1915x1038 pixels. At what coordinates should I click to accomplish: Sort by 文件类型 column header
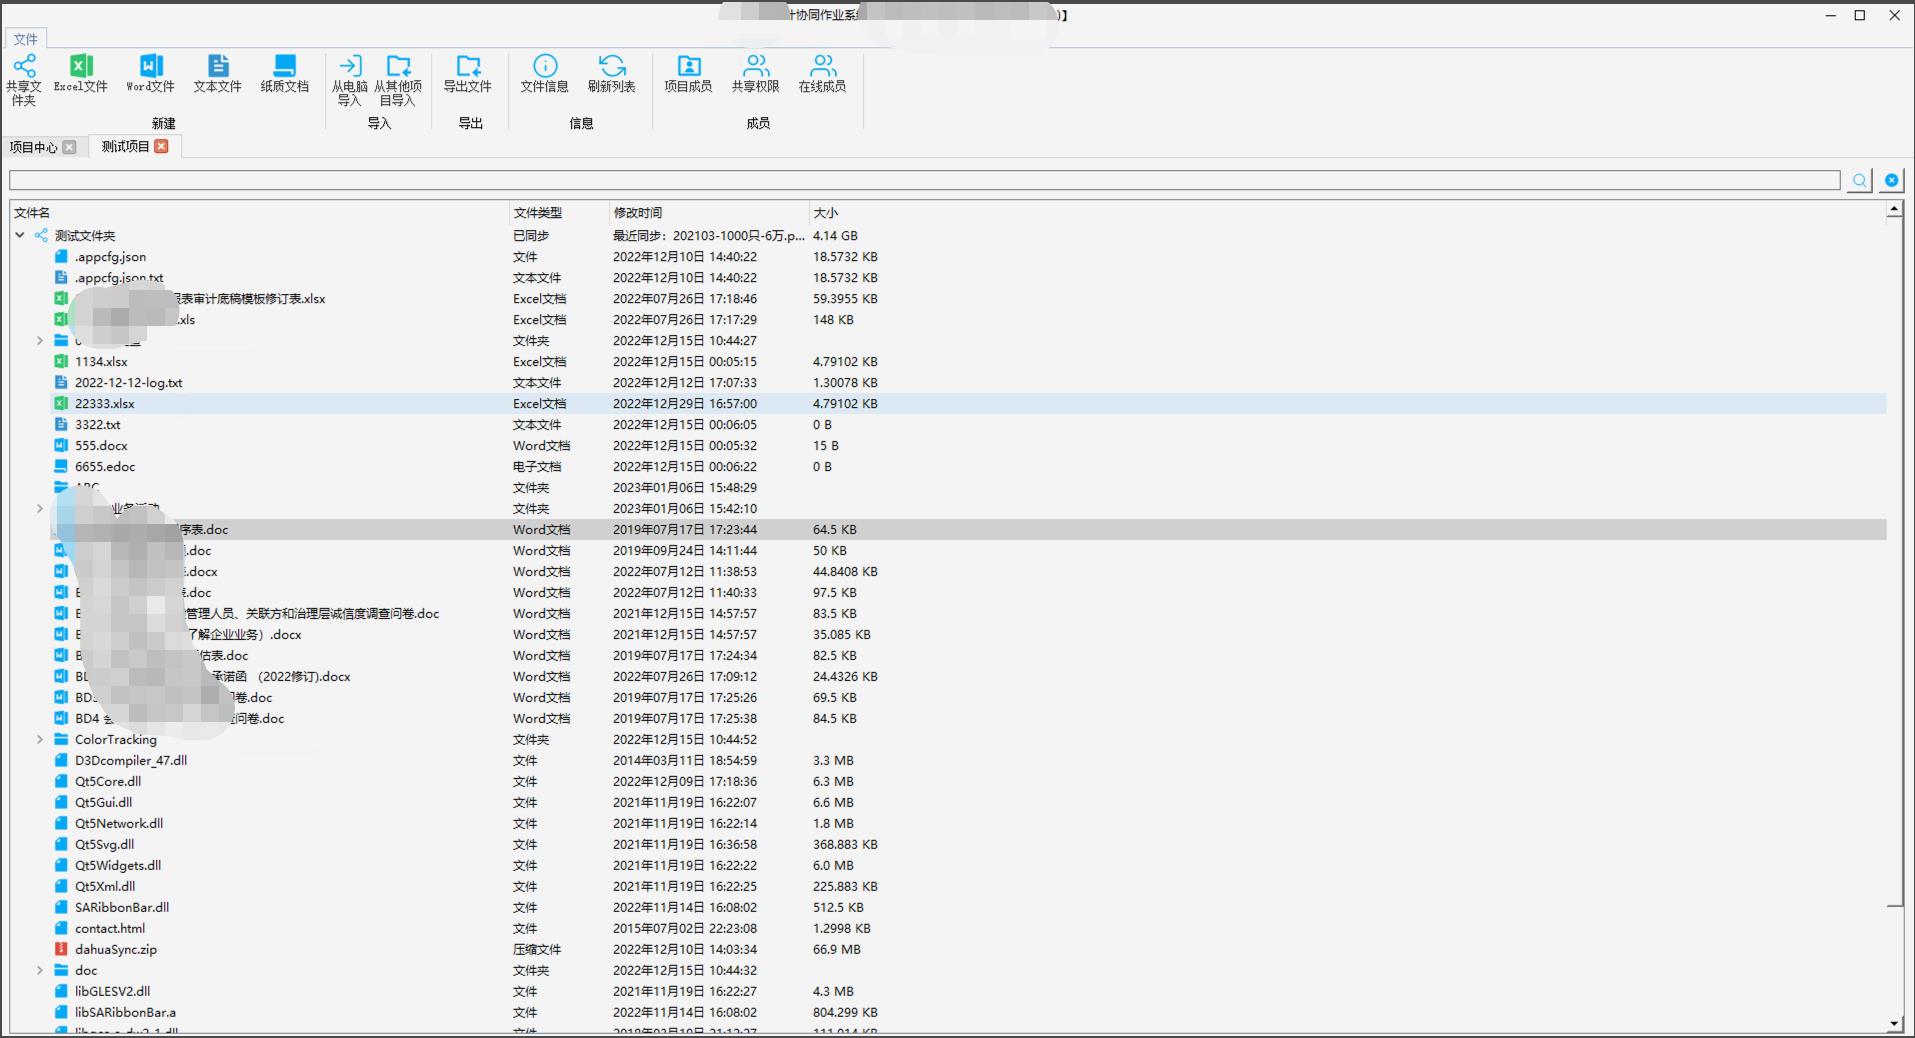(x=559, y=212)
